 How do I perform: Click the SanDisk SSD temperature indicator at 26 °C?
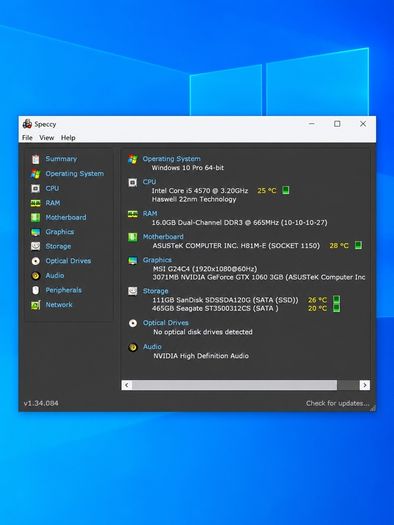(x=336, y=300)
